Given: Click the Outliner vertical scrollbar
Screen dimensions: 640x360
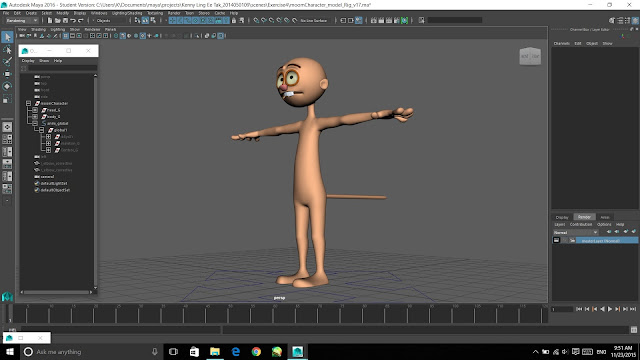Looking at the screenshot, I should [x=95, y=182].
